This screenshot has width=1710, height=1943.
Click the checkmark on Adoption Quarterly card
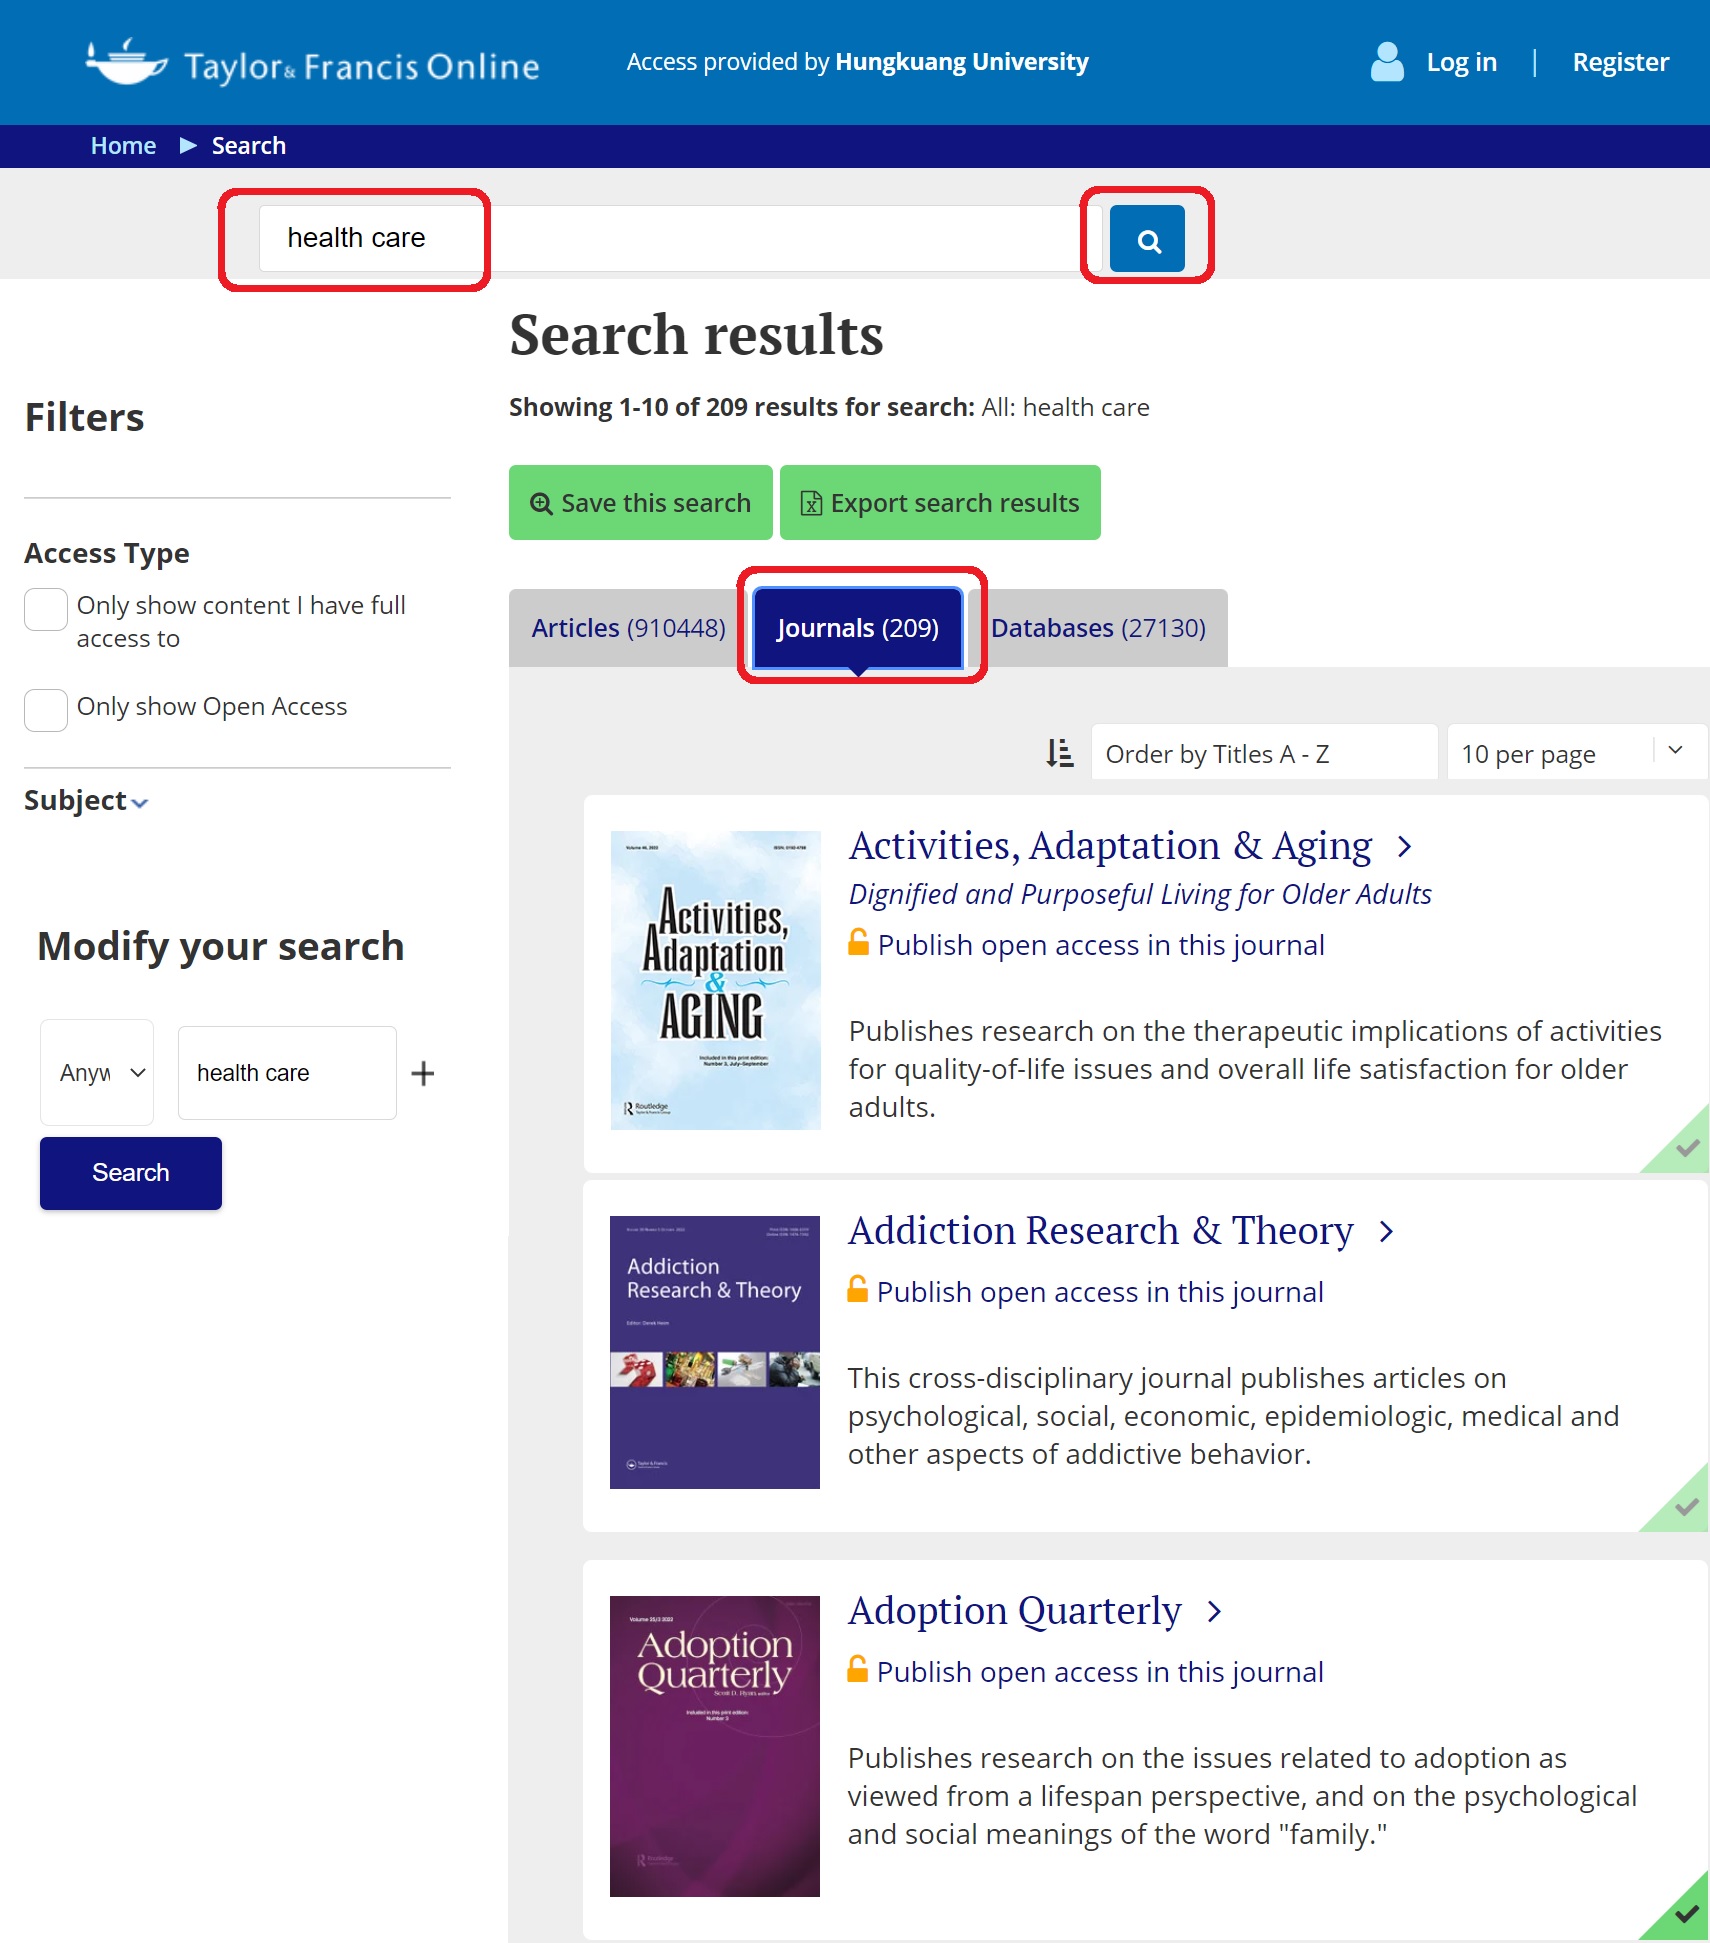1686,1914
